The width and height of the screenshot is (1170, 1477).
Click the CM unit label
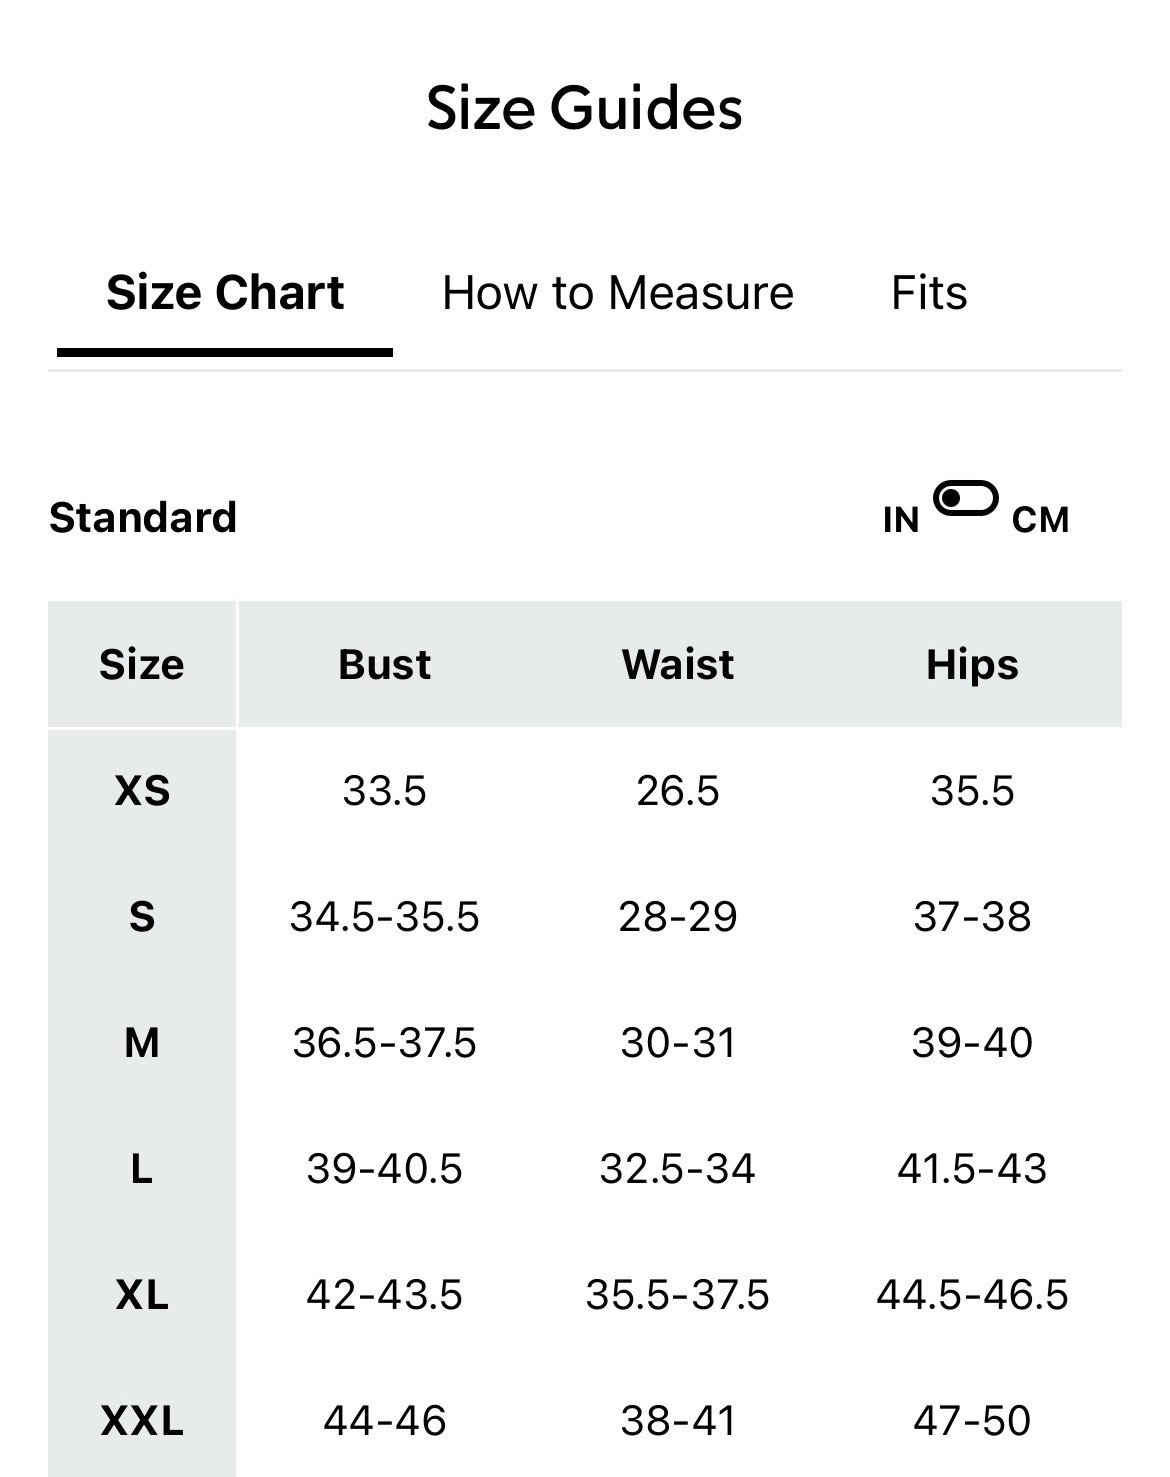point(1040,519)
